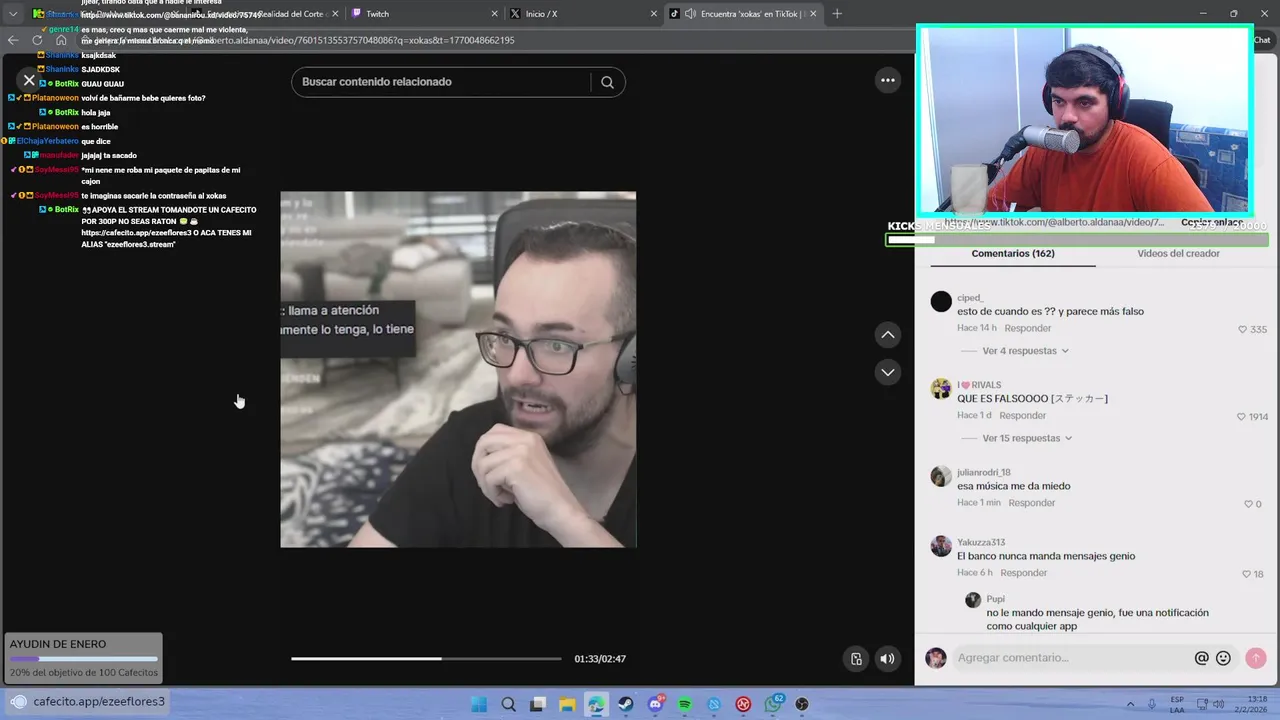Click the browser back arrow

point(13,40)
